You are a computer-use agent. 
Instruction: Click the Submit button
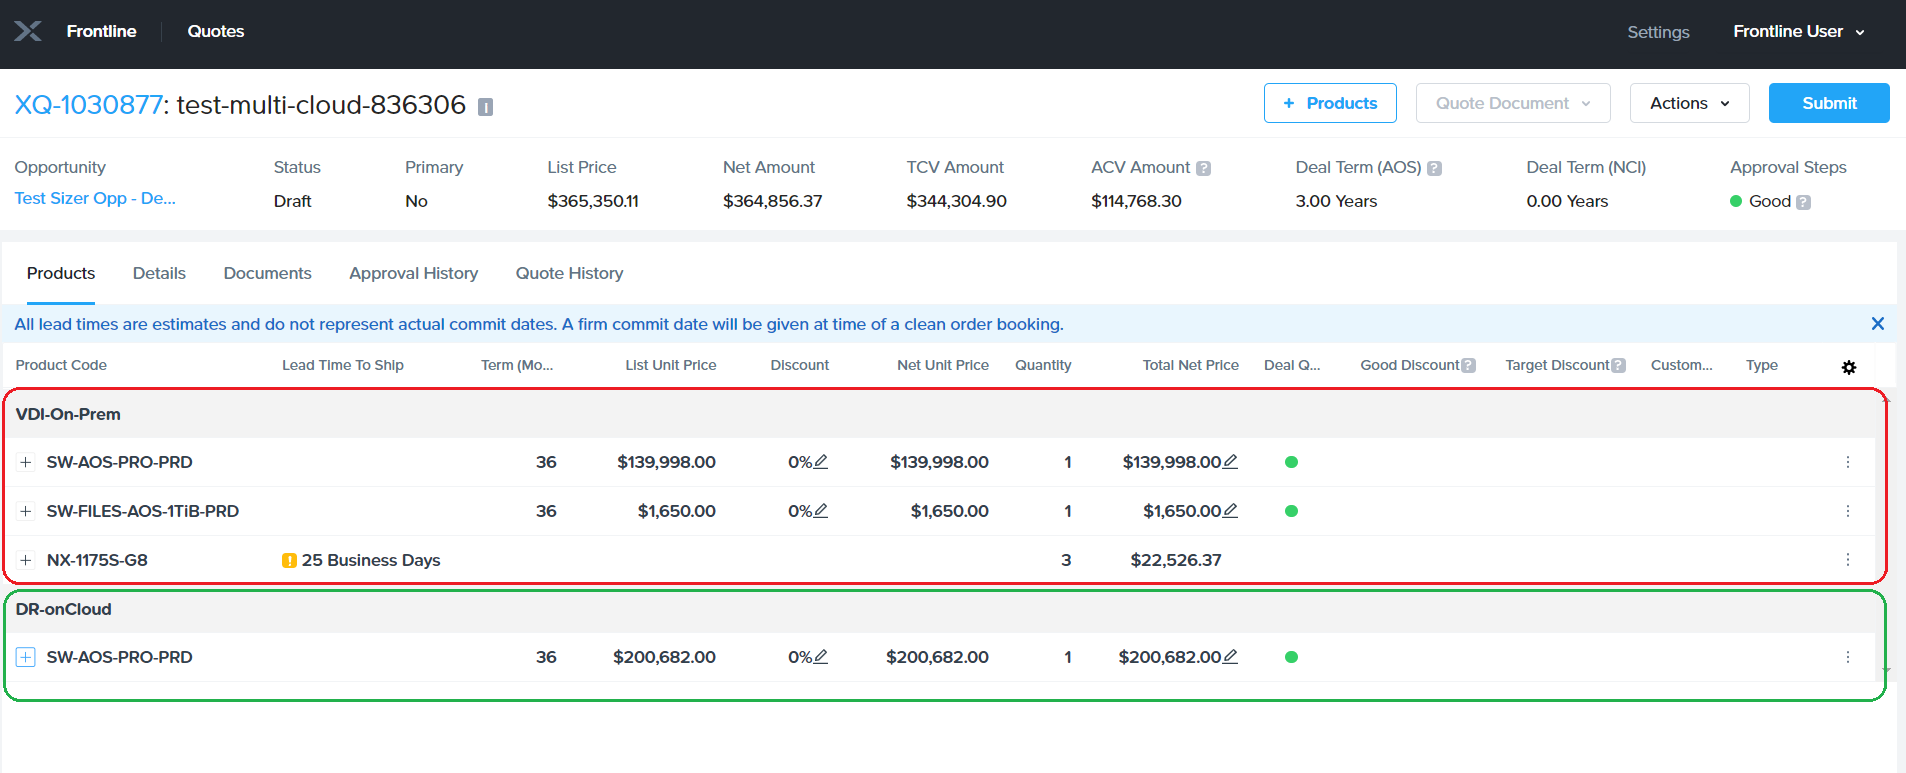click(1829, 103)
